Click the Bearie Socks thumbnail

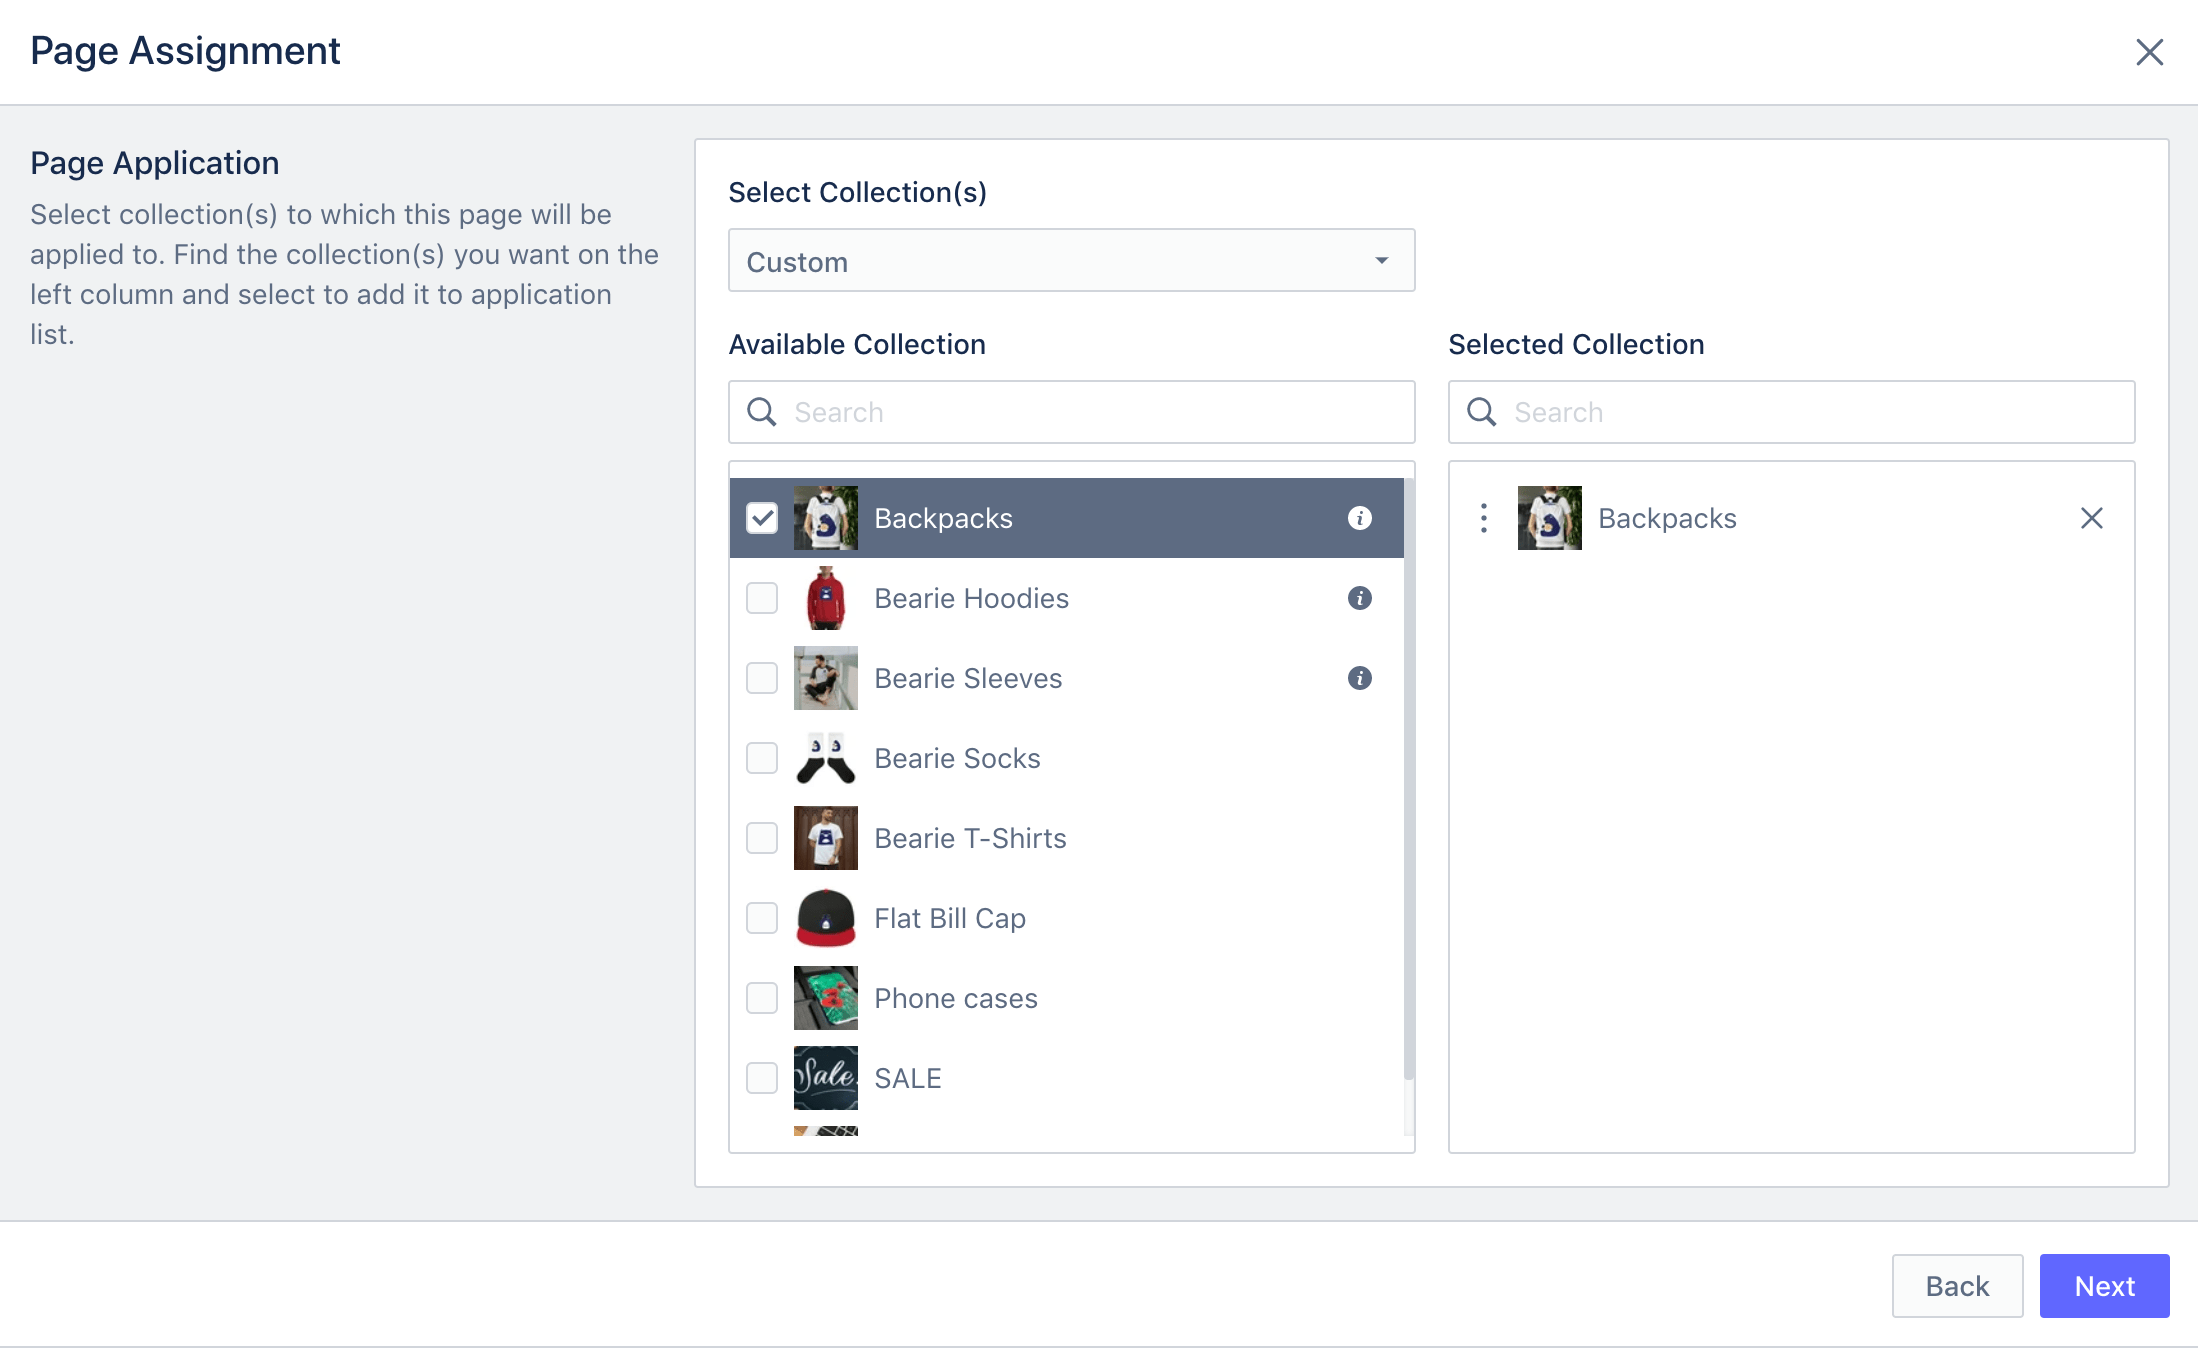[x=826, y=758]
